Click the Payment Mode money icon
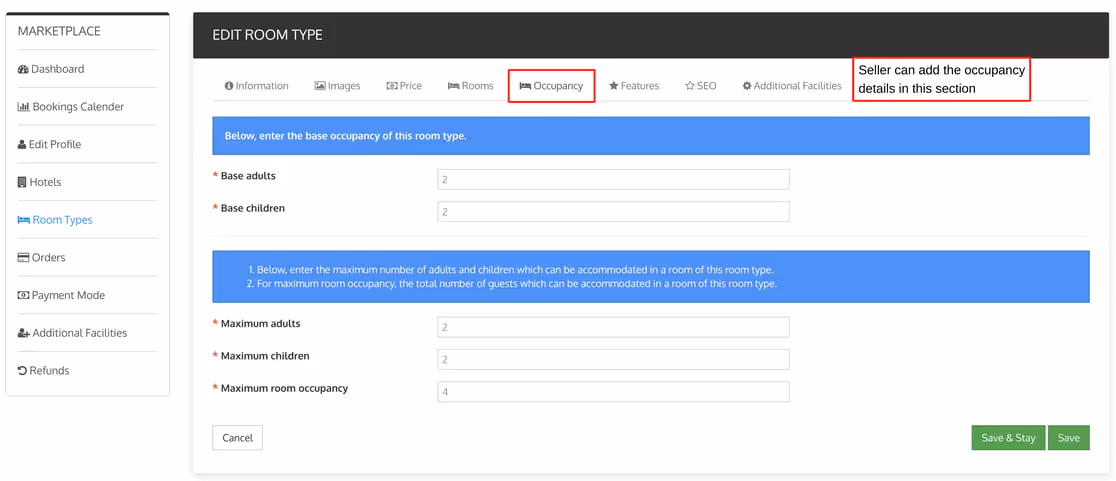Screen dimensions: 1116x481 [23, 296]
